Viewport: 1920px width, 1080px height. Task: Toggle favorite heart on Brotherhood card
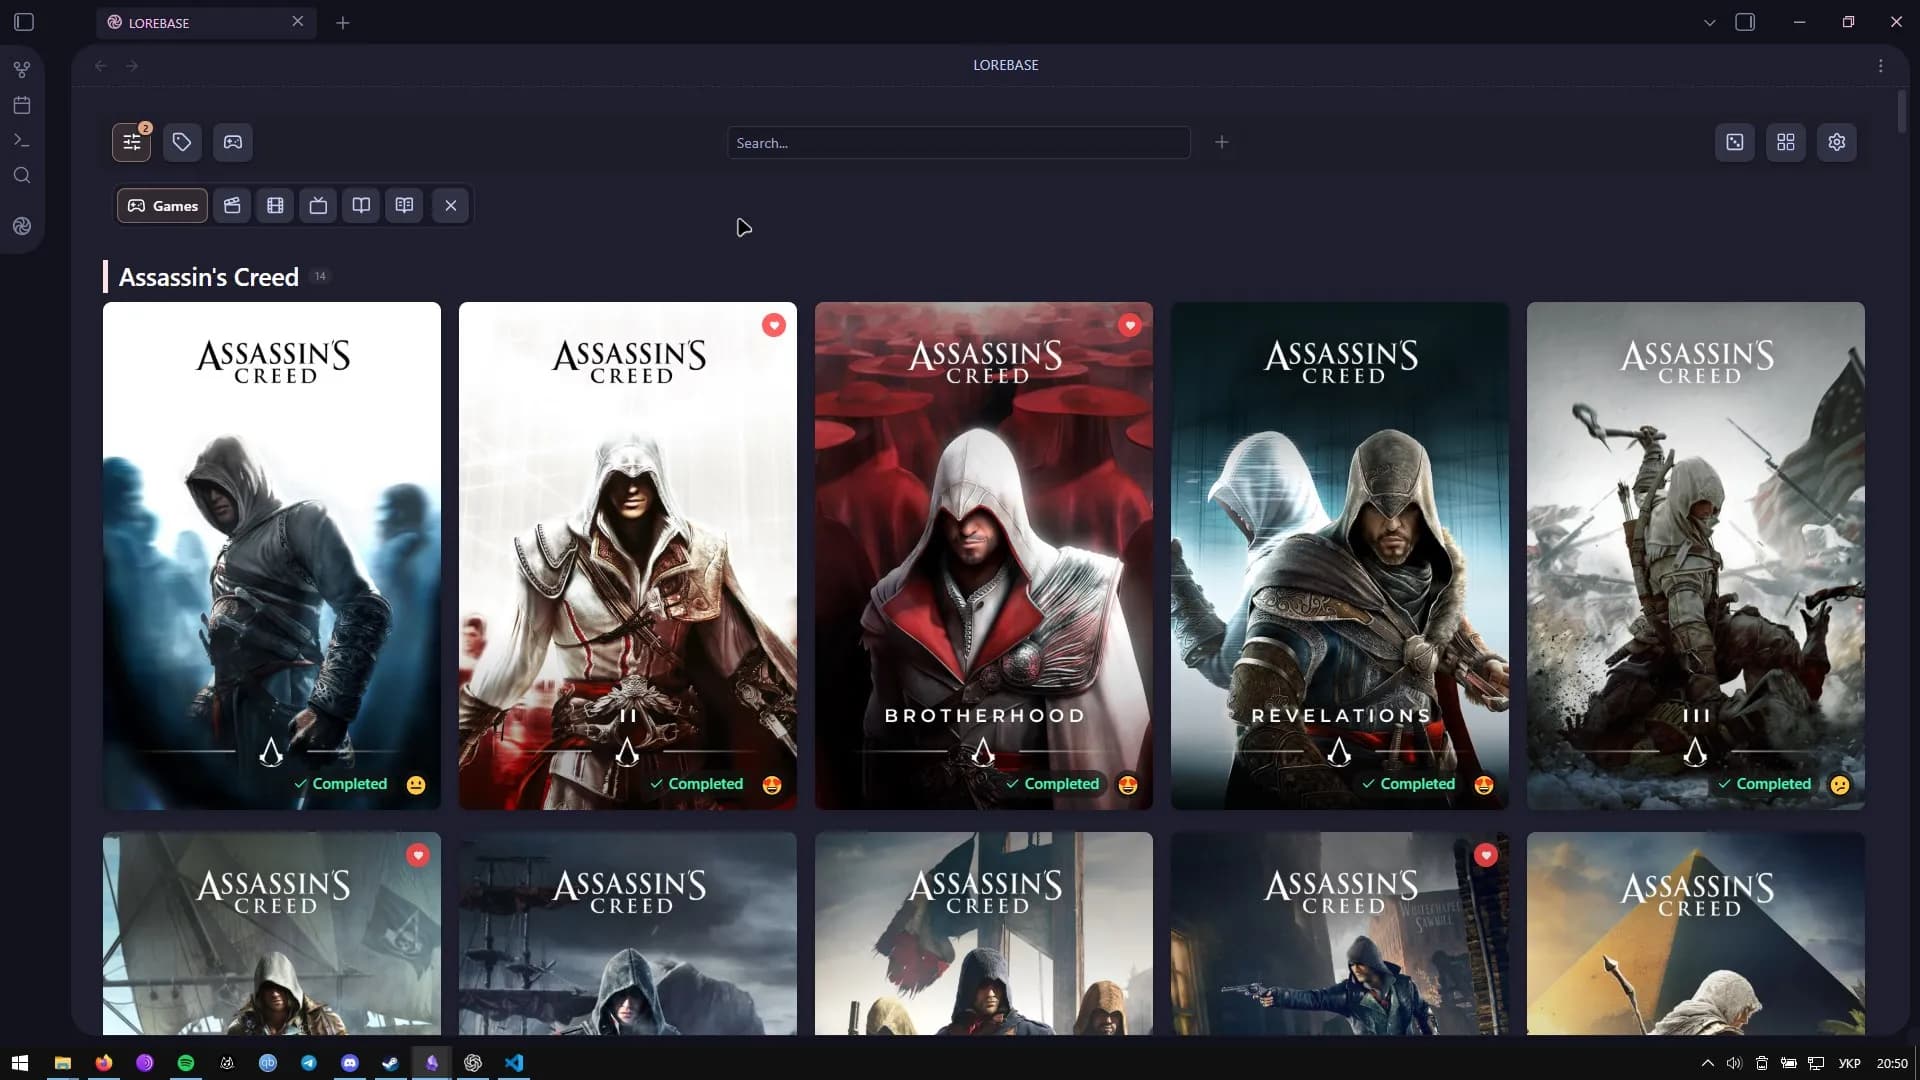click(x=1130, y=325)
